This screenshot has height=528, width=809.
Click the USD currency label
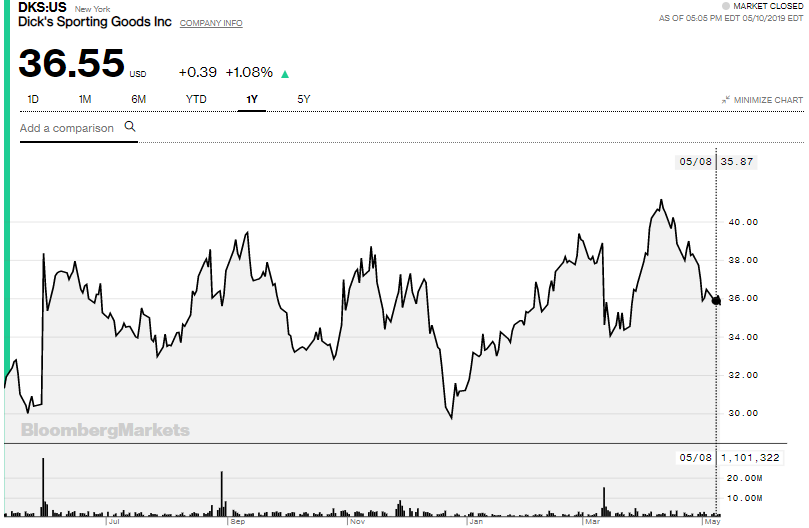pyautogui.click(x=138, y=74)
